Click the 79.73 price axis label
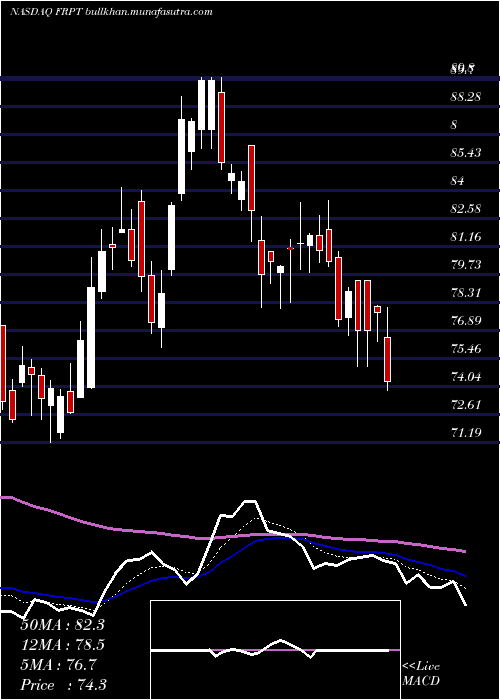This screenshot has width=500, height=700. [466, 265]
